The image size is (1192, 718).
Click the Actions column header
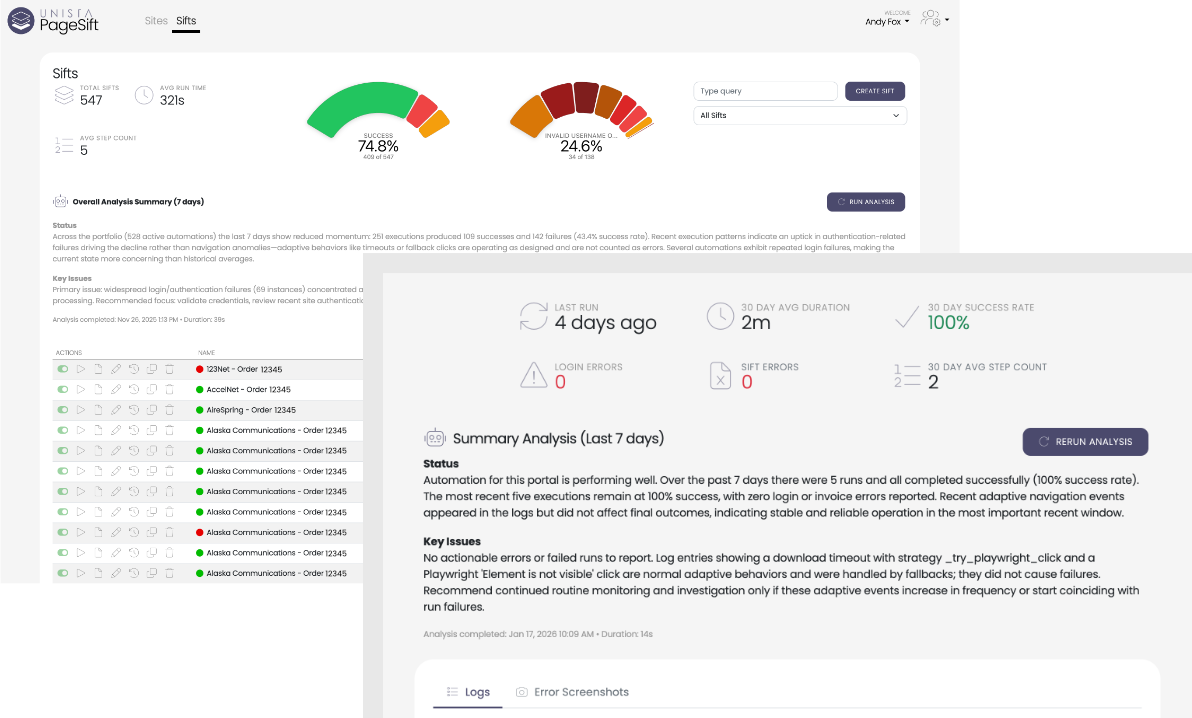tap(68, 353)
